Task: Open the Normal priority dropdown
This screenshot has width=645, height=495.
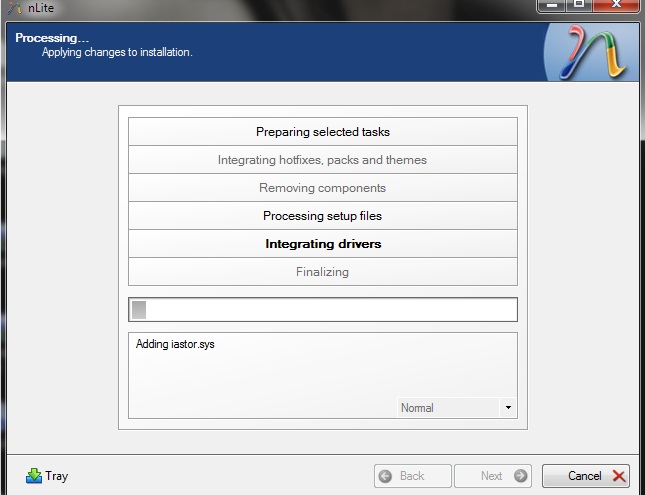Action: 455,408
